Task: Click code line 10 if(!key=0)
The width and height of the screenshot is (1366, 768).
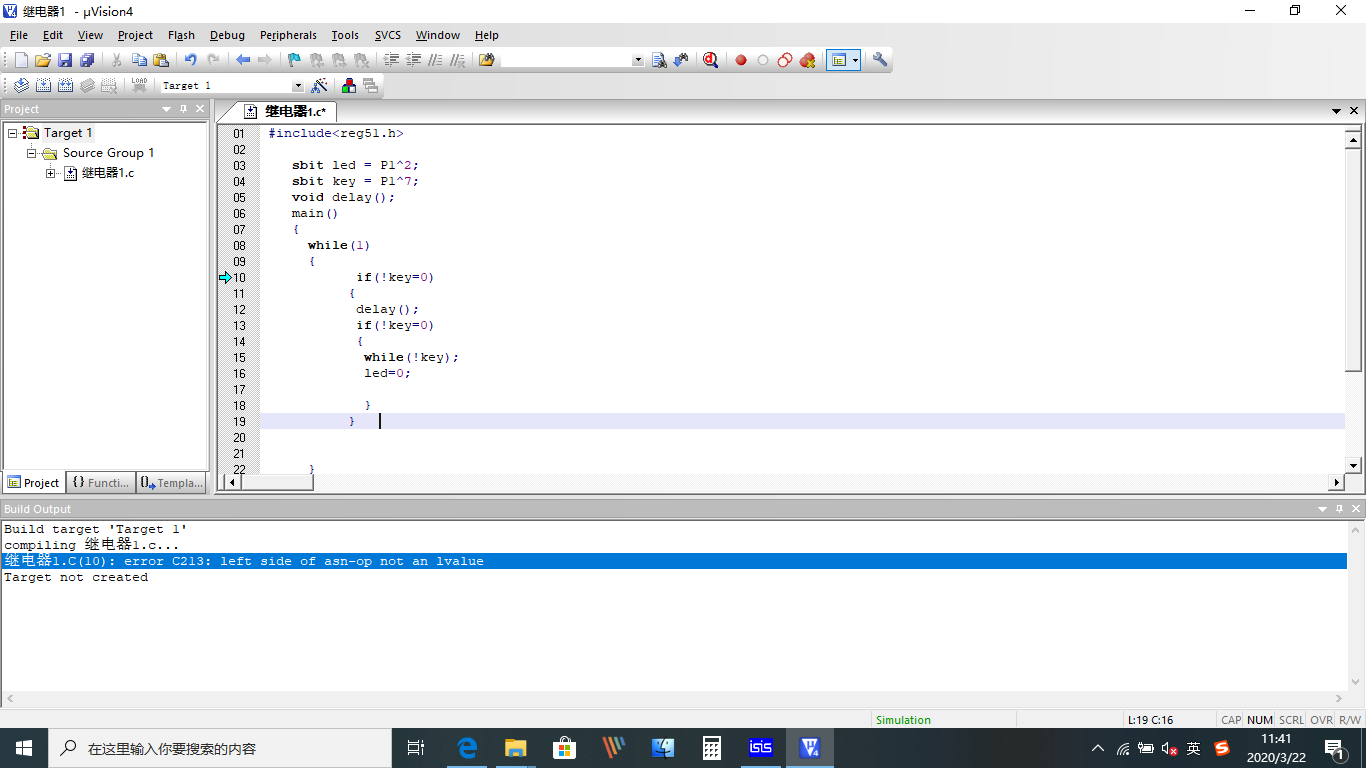Action: pos(395,277)
